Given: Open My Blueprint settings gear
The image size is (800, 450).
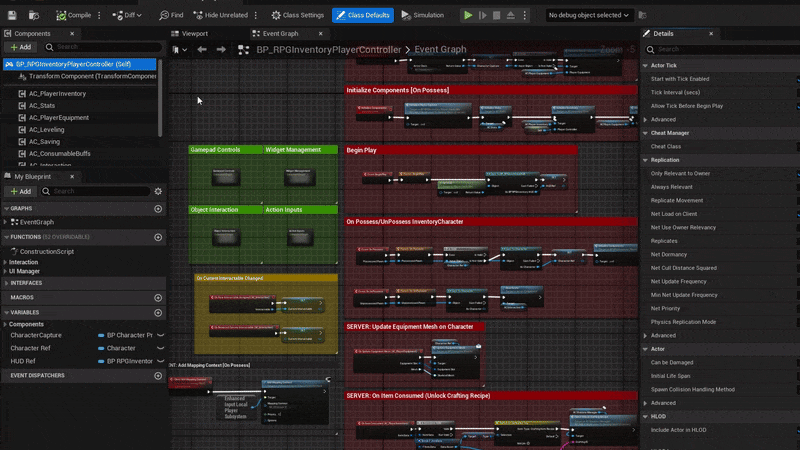Looking at the screenshot, I should pyautogui.click(x=158, y=191).
